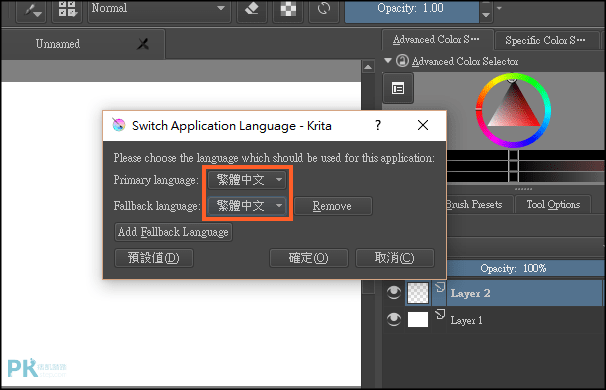Viewport: 606px width, 390px height.
Task: Toggle the lock icon on Advanced Color Selector docker
Action: (x=402, y=61)
